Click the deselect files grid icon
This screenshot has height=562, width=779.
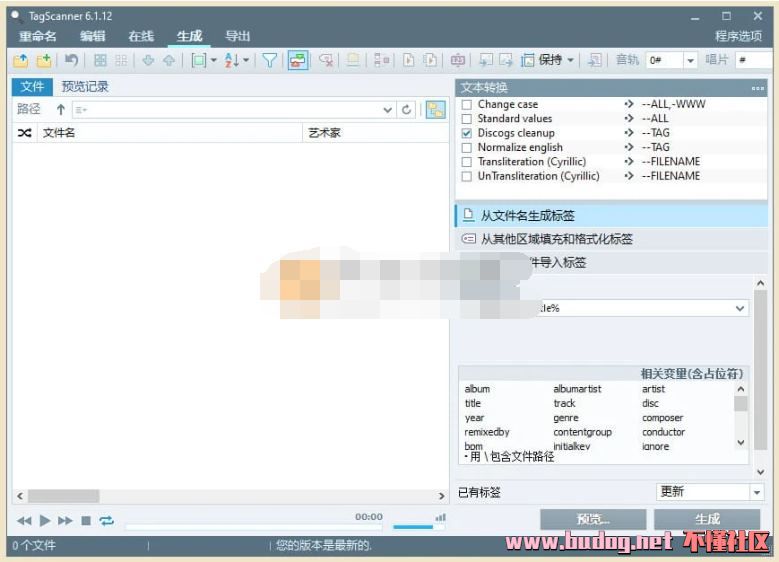pyautogui.click(x=121, y=61)
